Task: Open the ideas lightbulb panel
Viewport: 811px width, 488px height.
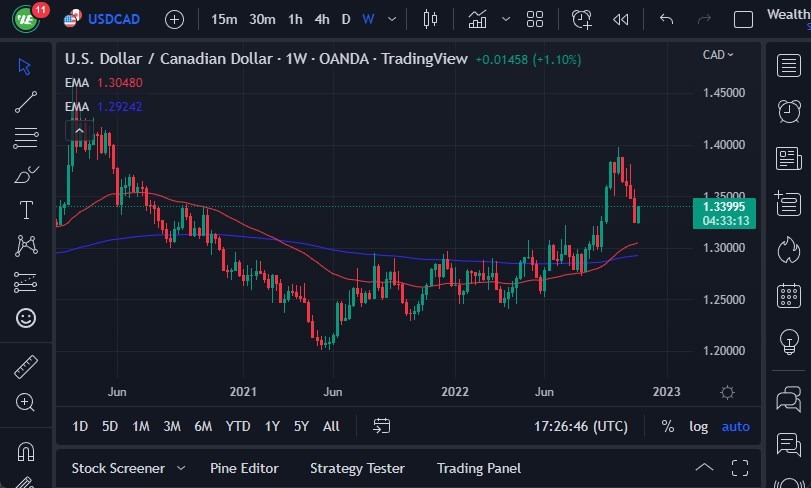Action: click(x=788, y=342)
